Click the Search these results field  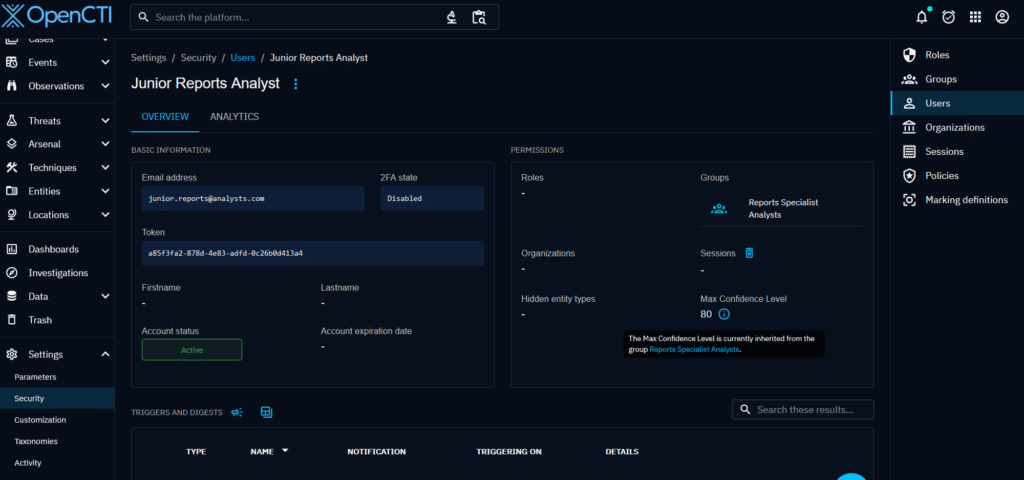pos(812,410)
